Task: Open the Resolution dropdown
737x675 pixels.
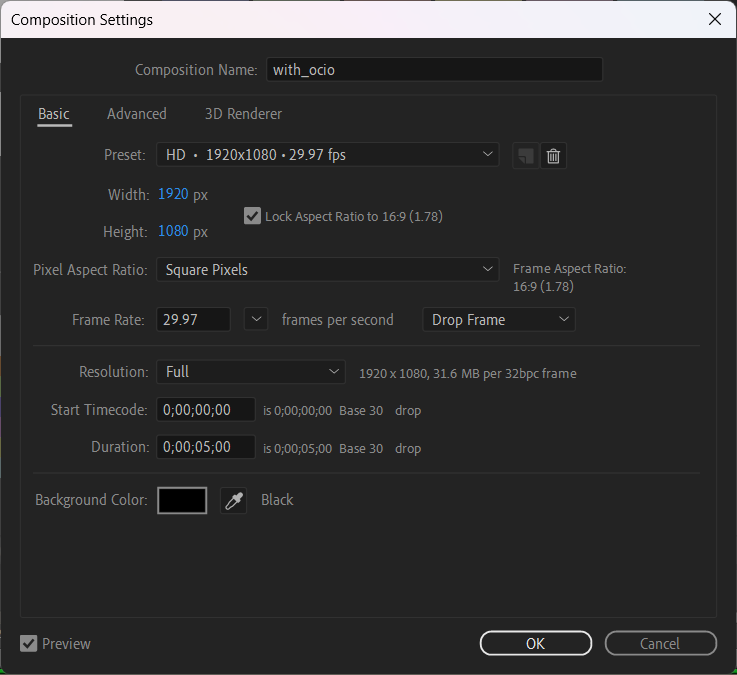Action: click(x=251, y=372)
